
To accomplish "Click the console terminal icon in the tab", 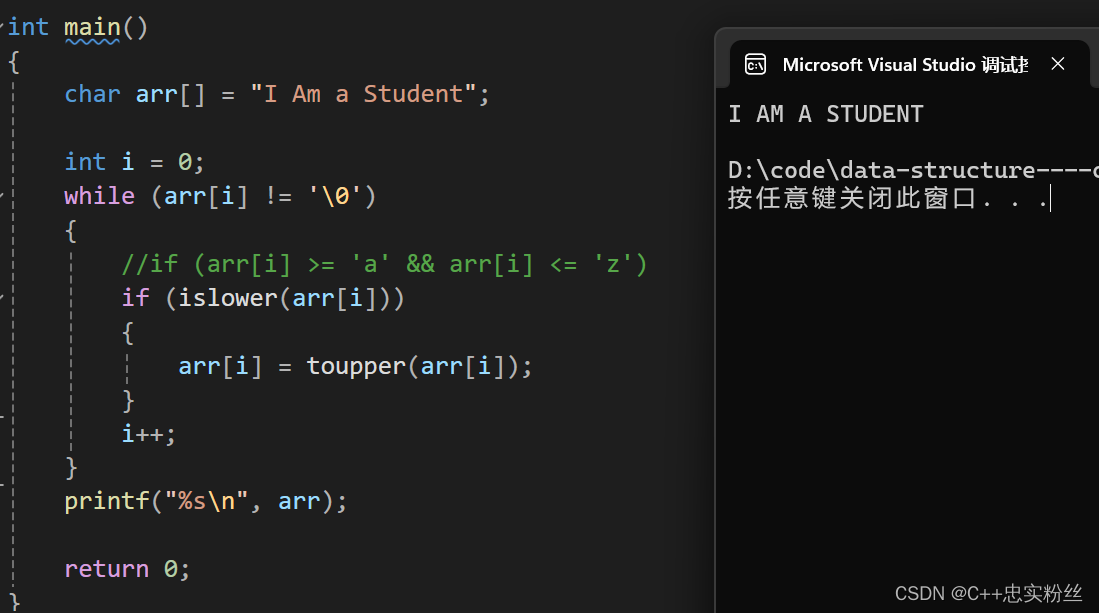I will pyautogui.click(x=755, y=64).
